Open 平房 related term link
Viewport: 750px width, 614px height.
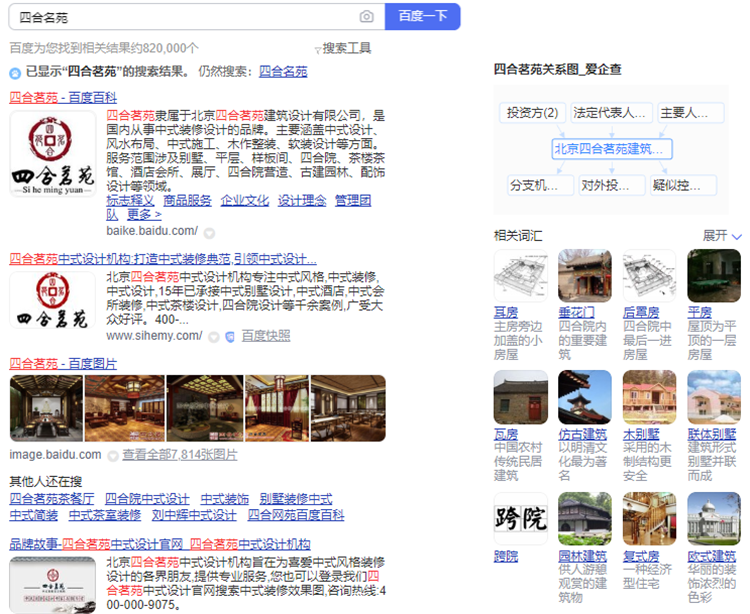click(699, 313)
